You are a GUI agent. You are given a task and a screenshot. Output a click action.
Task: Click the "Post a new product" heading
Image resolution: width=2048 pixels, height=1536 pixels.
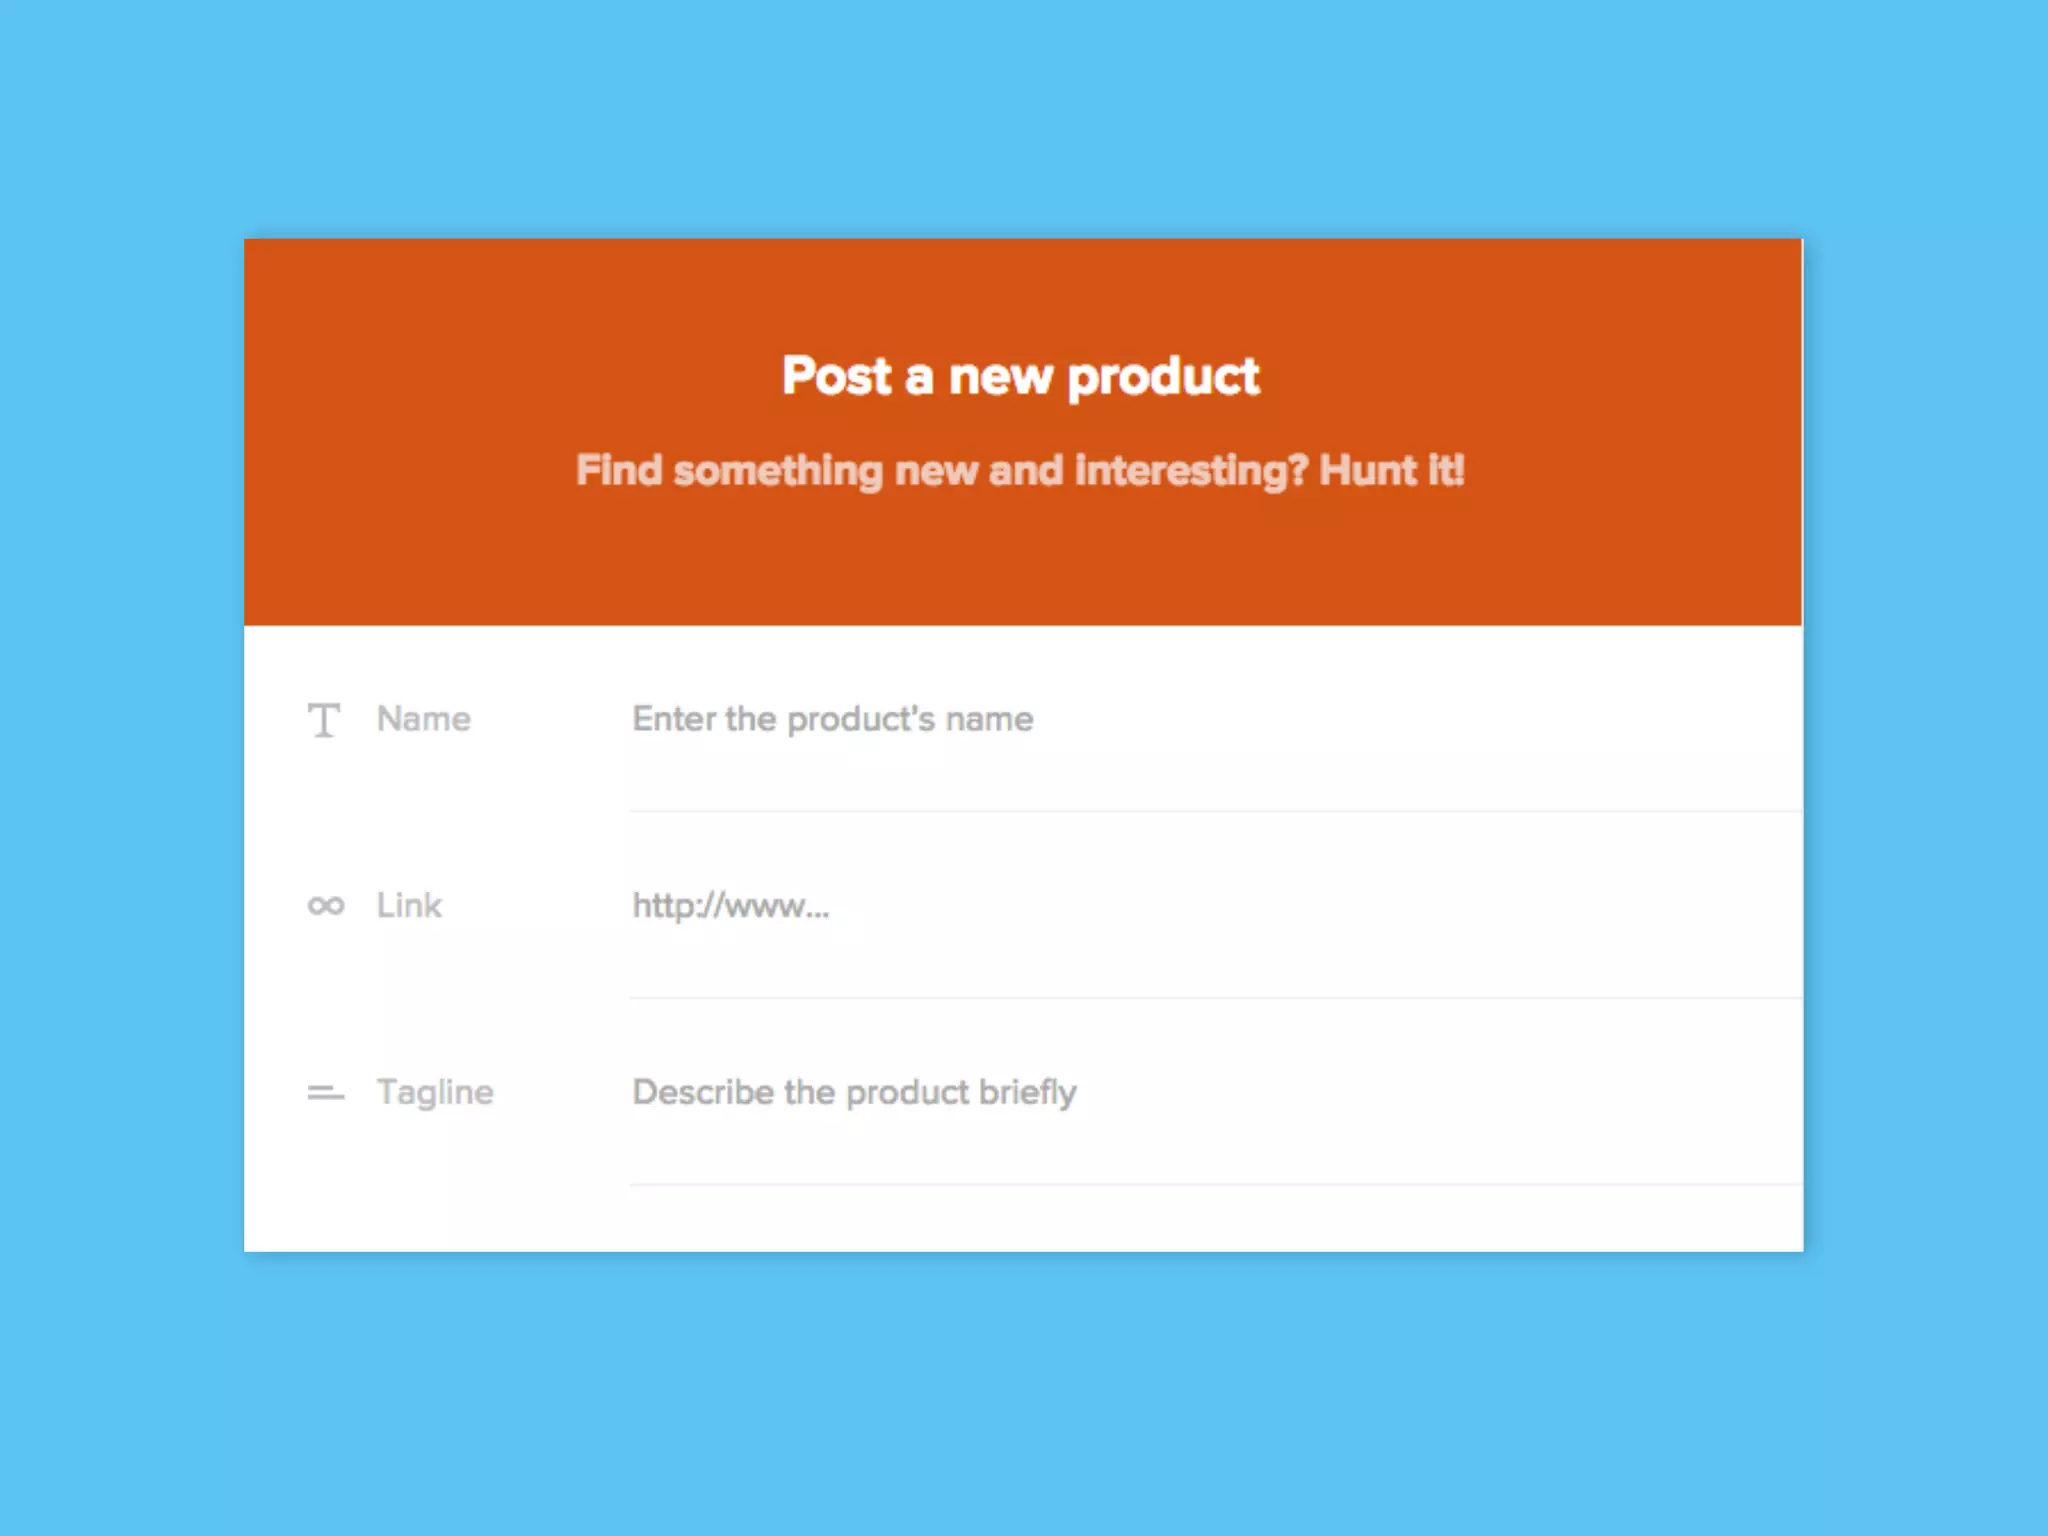click(x=1020, y=377)
